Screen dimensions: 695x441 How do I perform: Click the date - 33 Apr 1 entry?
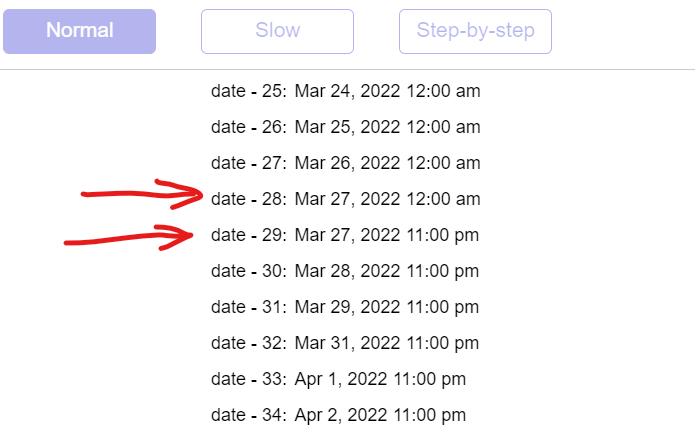coord(339,379)
